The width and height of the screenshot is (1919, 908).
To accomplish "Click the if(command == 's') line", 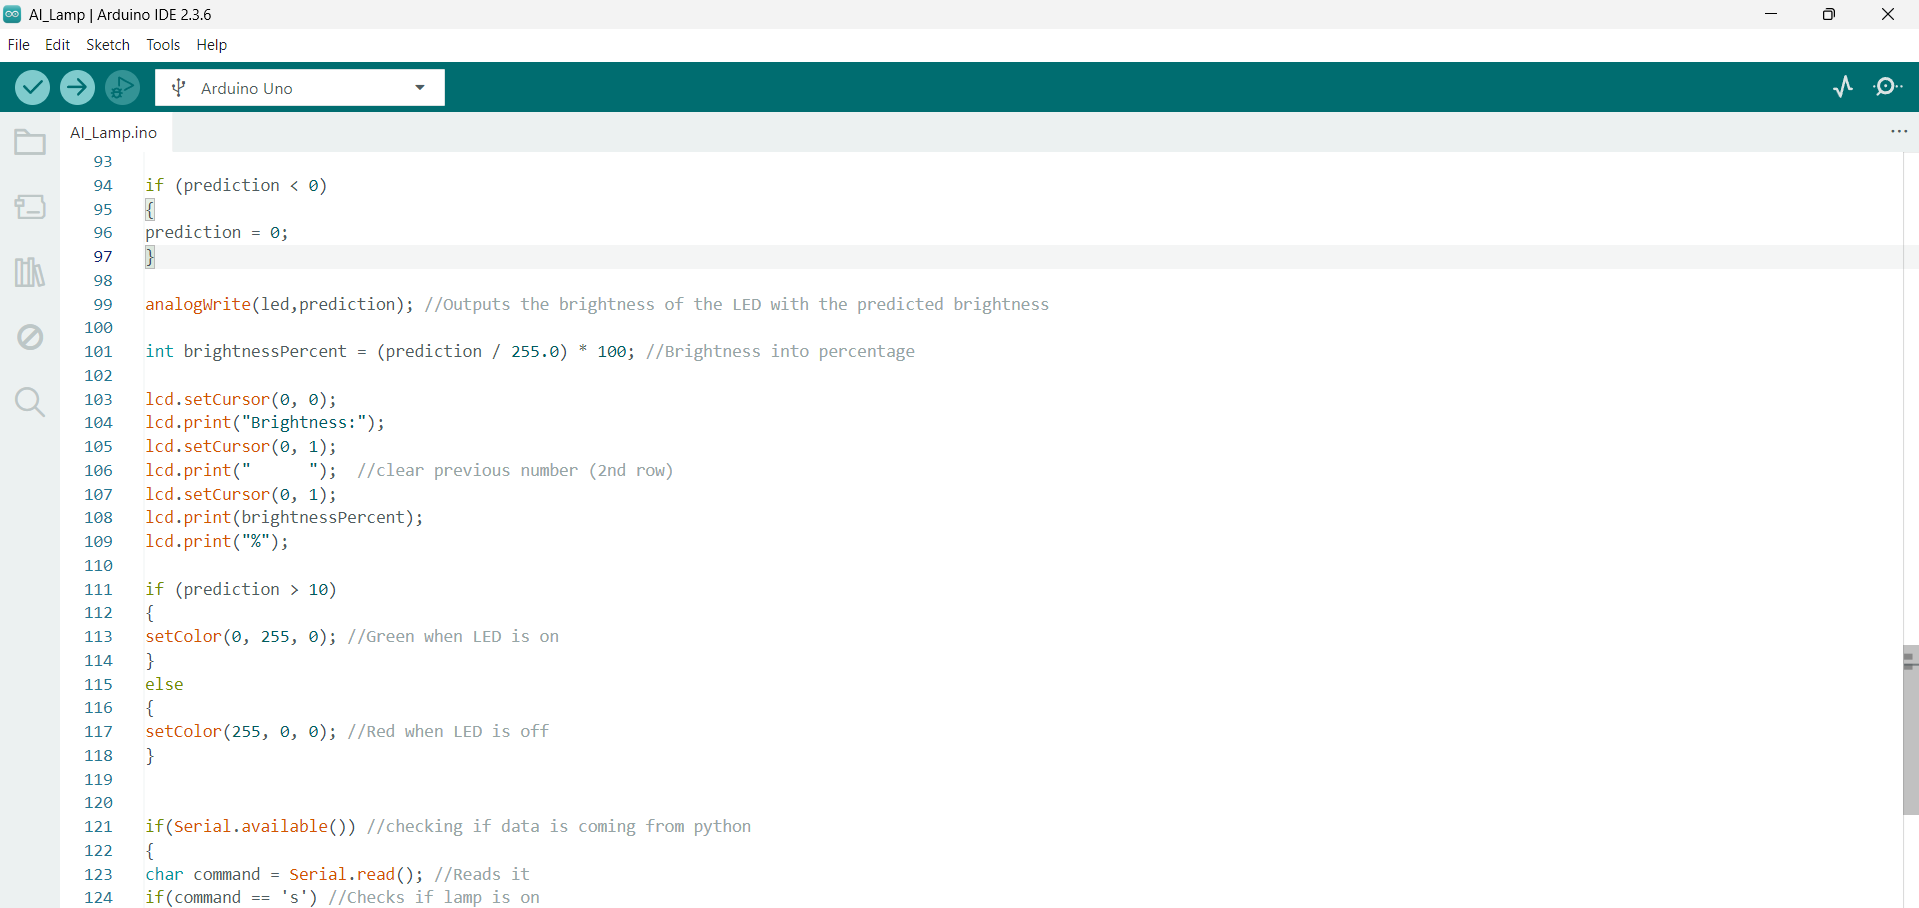I will click(x=342, y=897).
